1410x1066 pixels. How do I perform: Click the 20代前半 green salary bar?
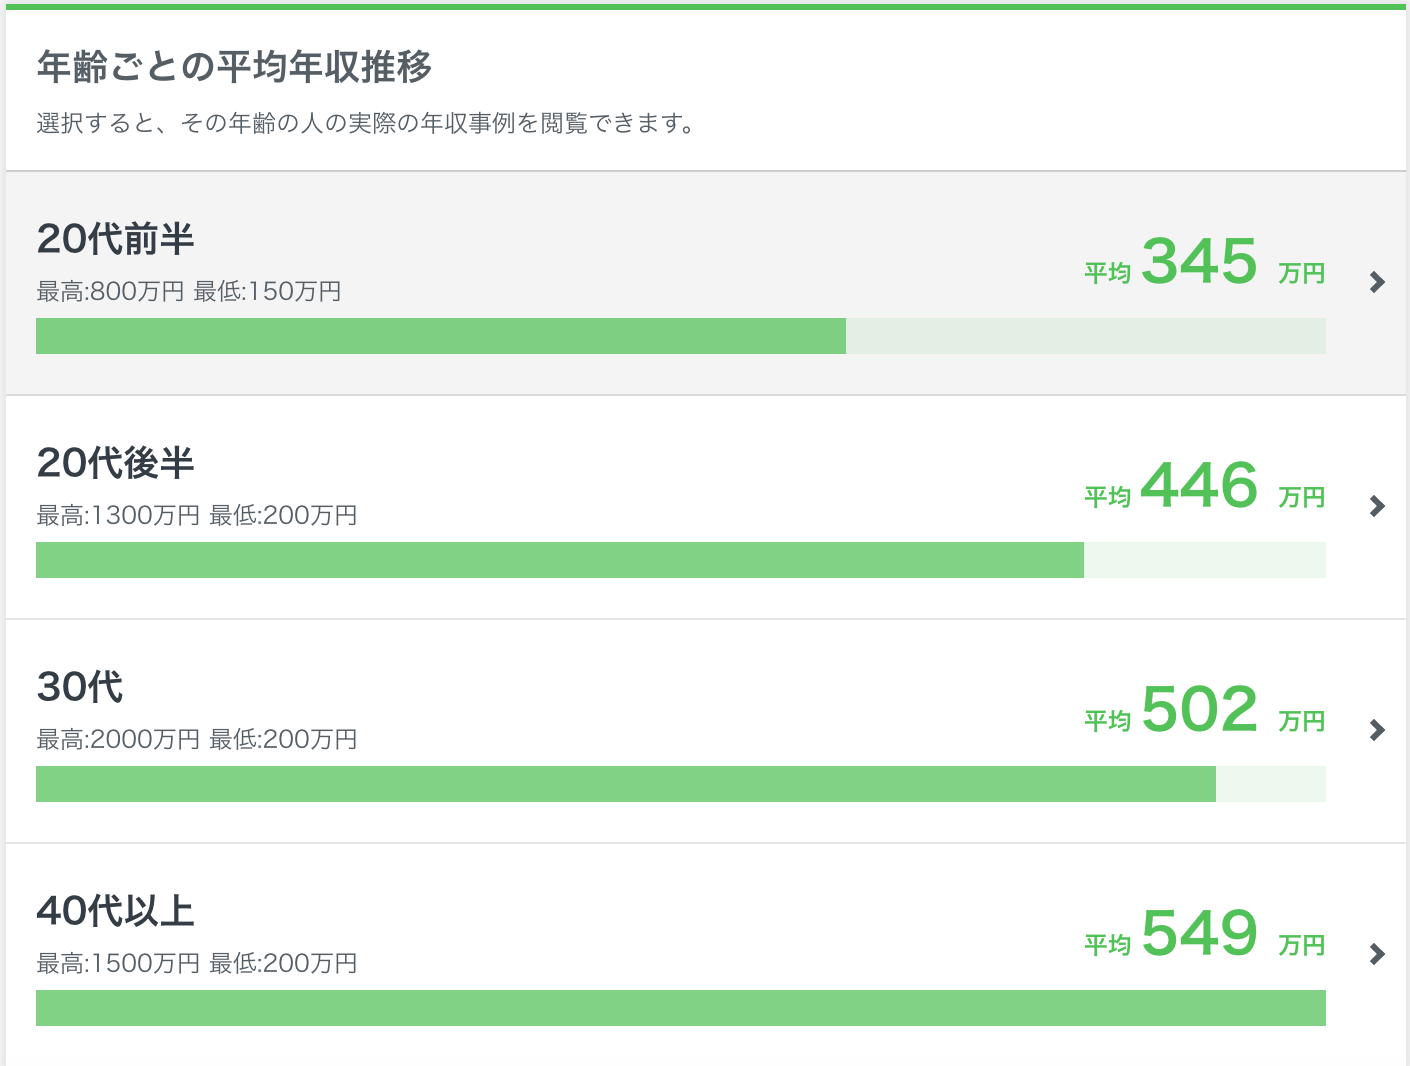pos(440,336)
